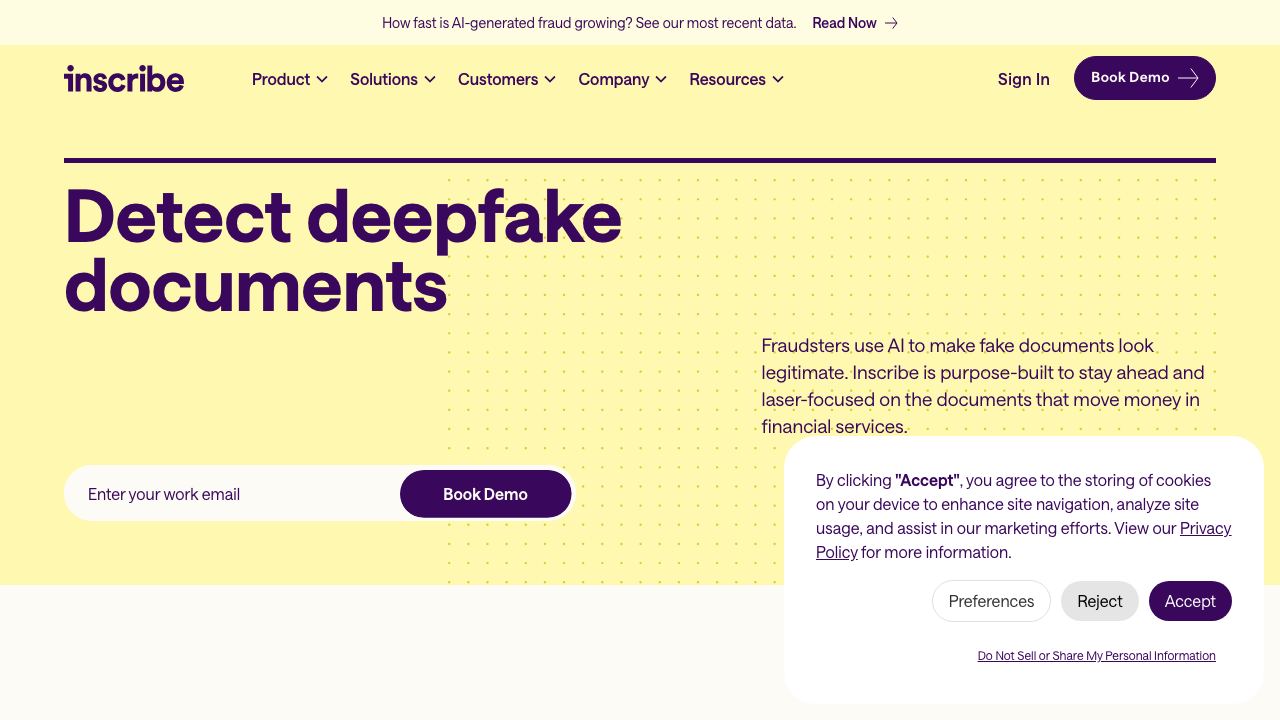Click the chevron beside Customers

click(550, 79)
